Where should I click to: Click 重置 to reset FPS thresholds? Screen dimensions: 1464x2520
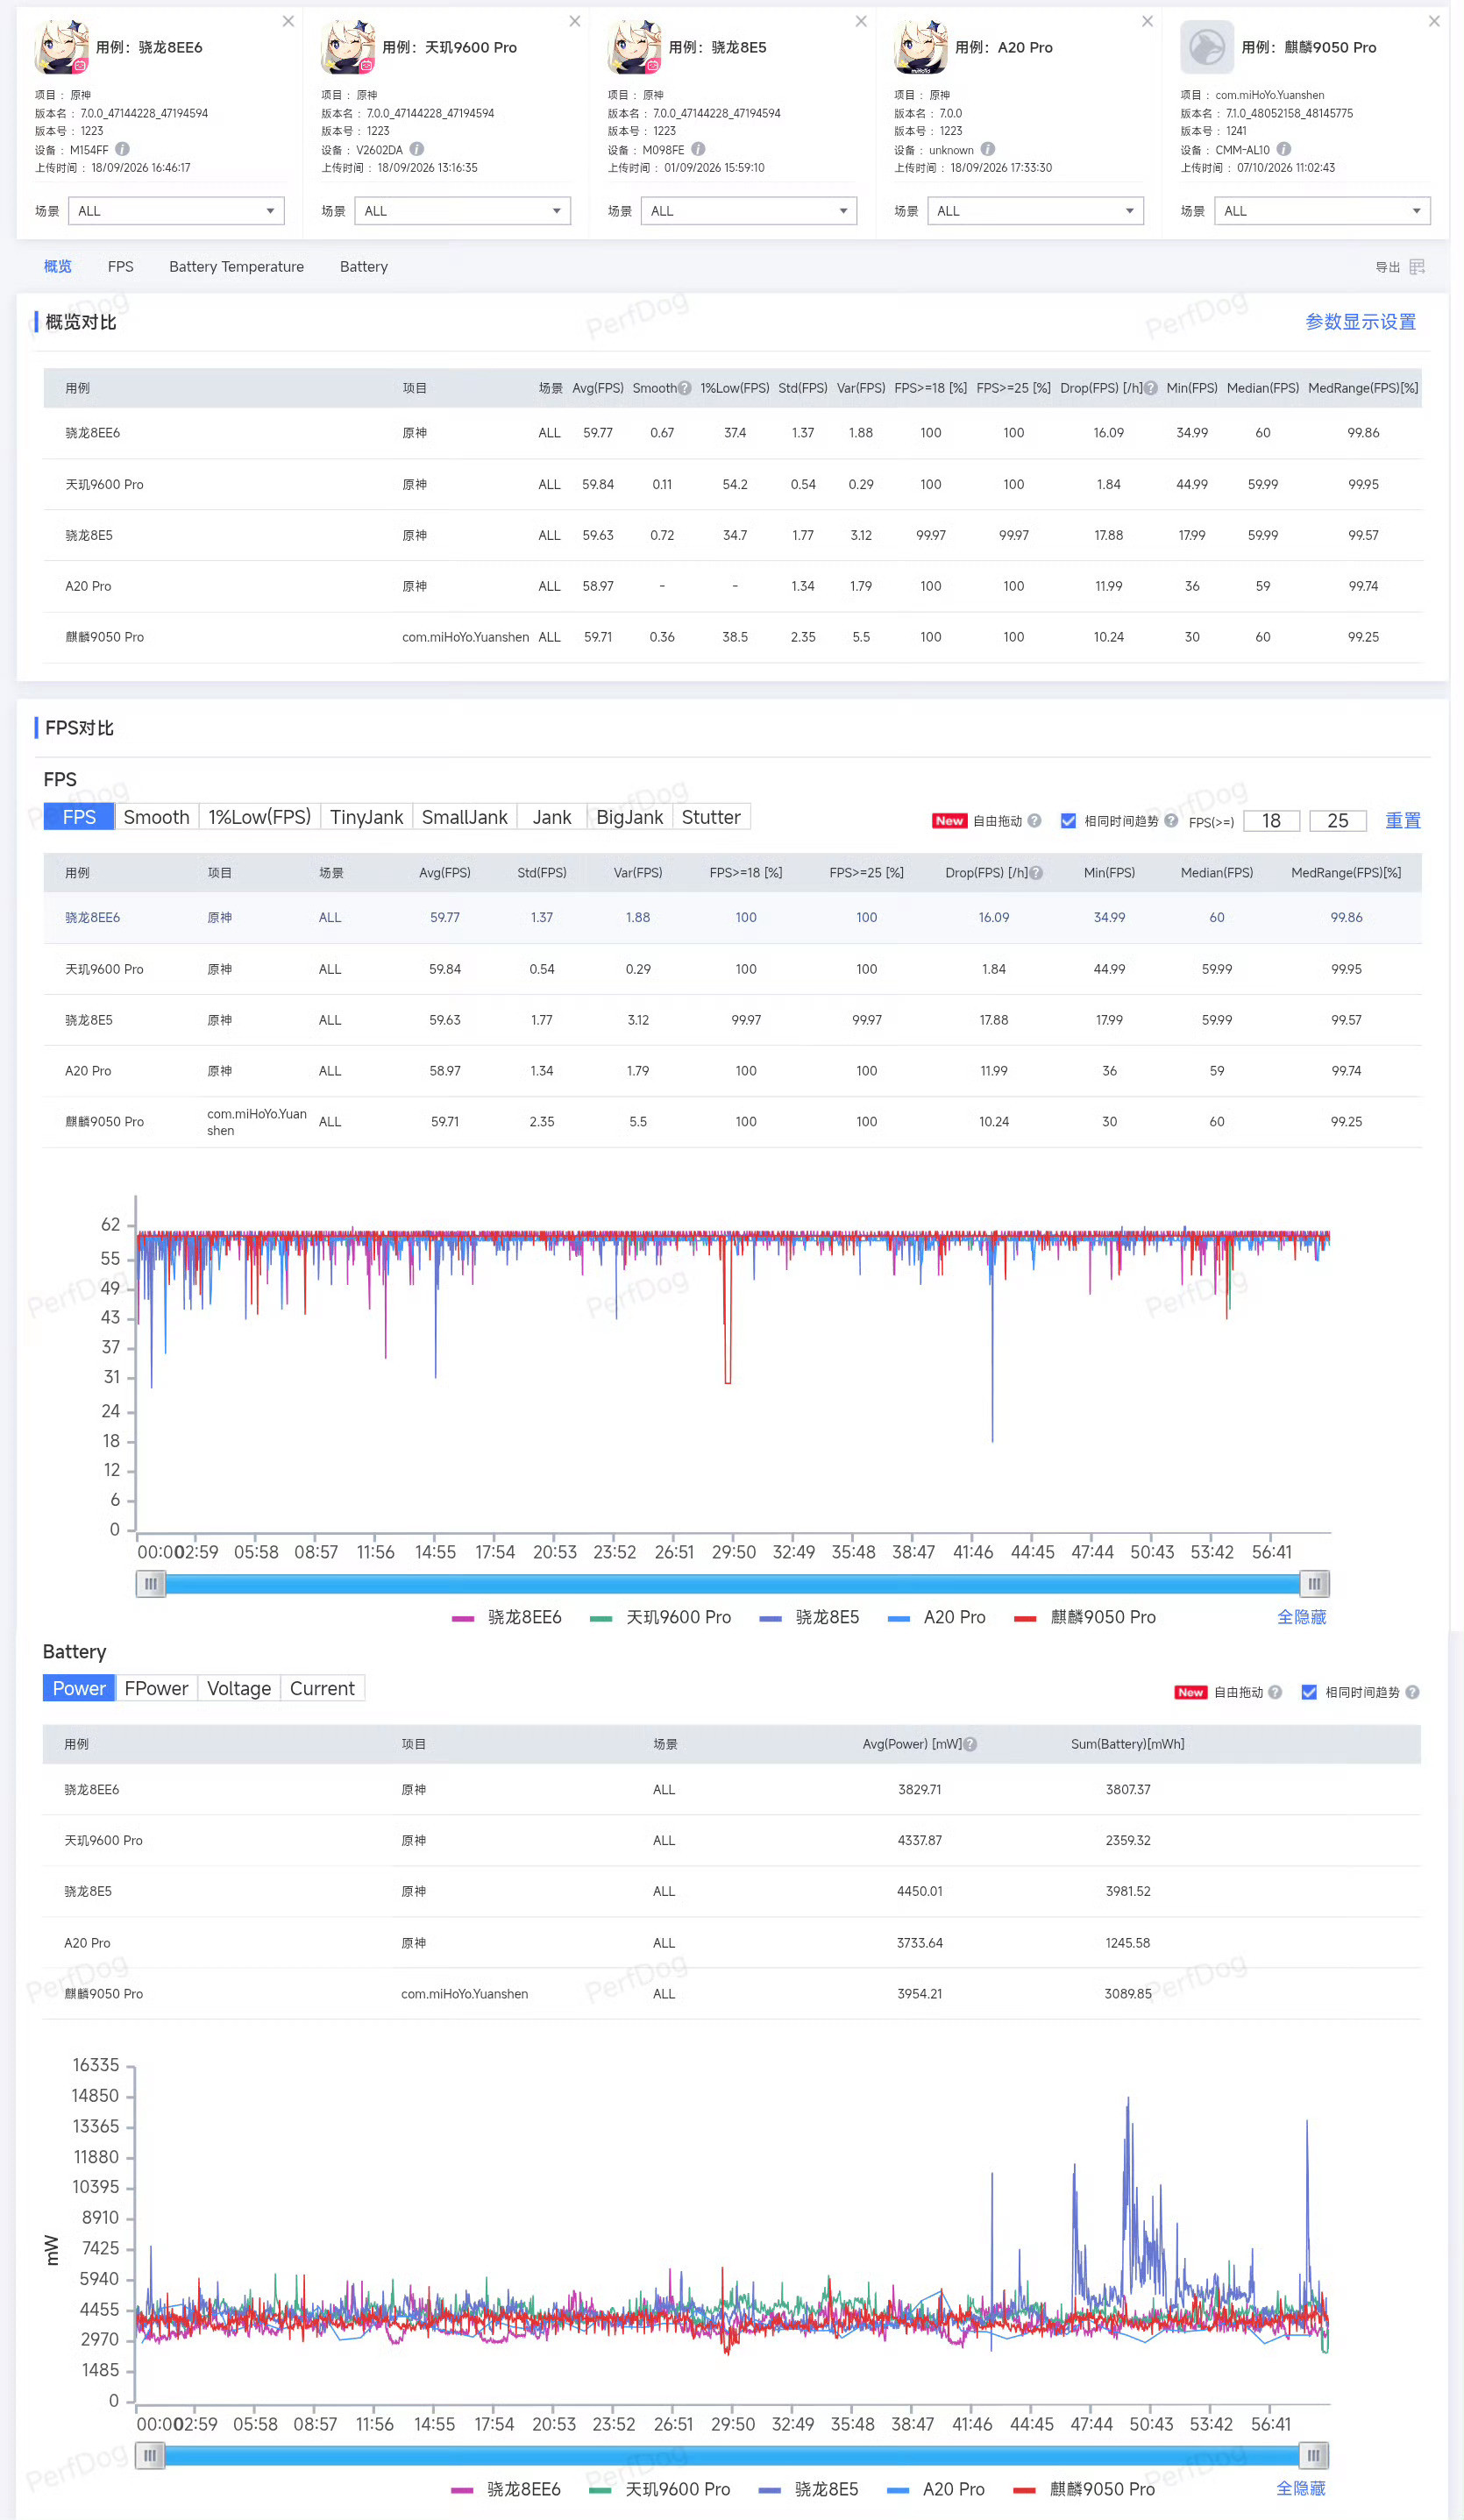[1402, 820]
